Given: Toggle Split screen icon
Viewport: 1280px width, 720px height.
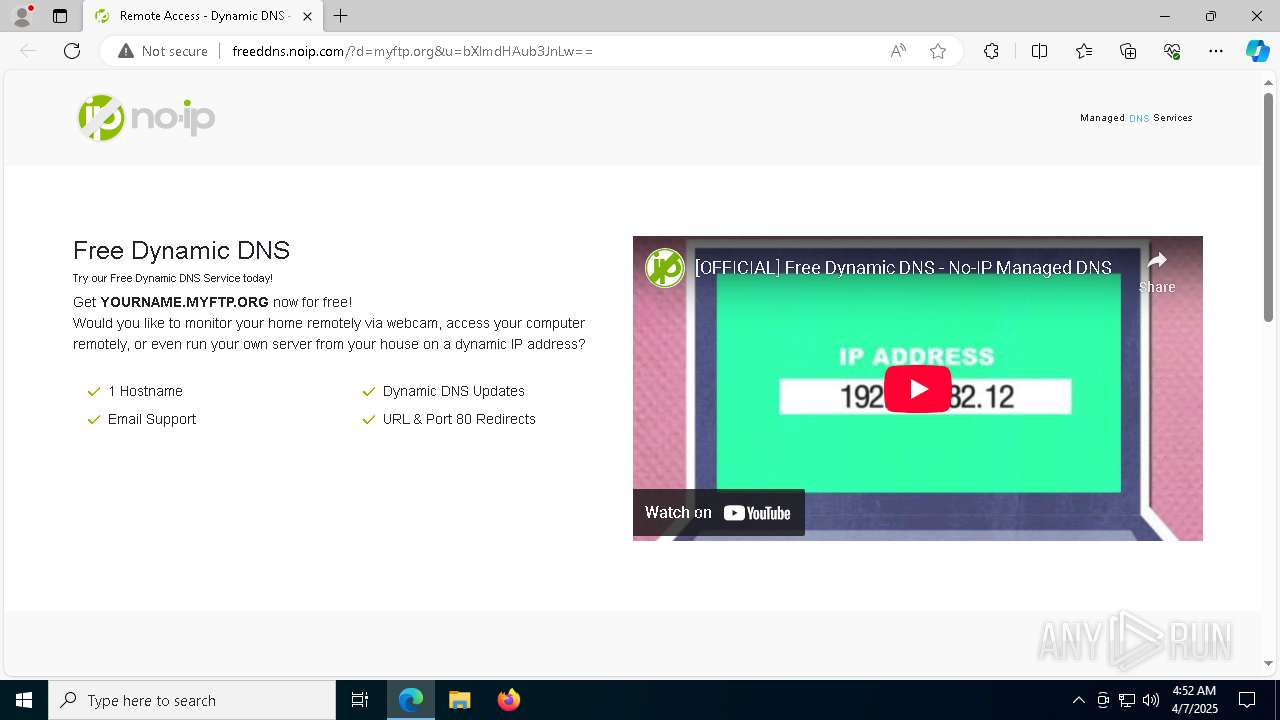Looking at the screenshot, I should click(1039, 51).
